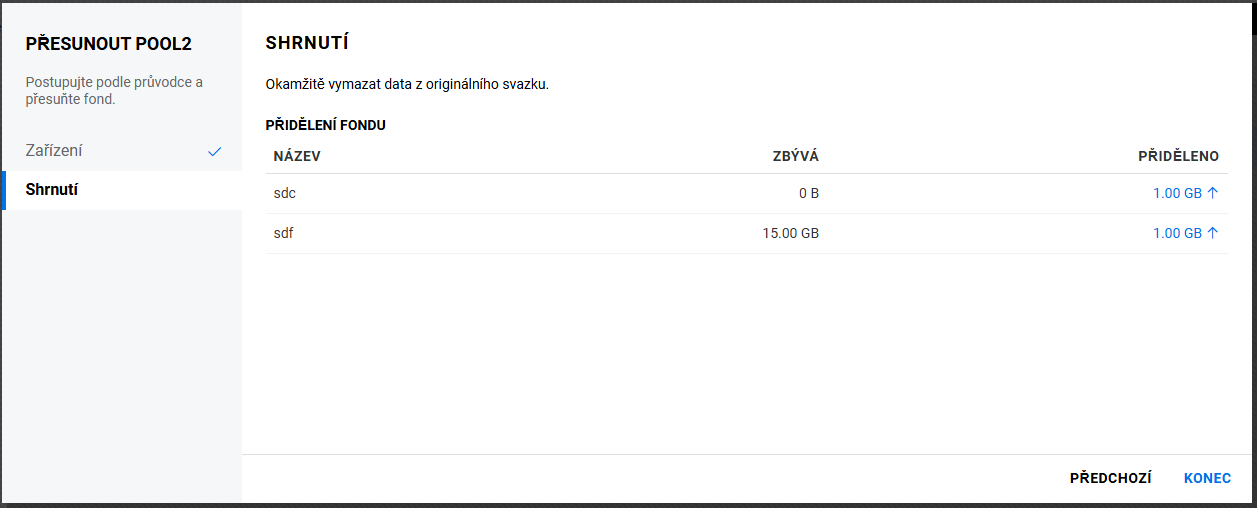Click the 0 B remaining value
1257x508 pixels.
coord(808,193)
